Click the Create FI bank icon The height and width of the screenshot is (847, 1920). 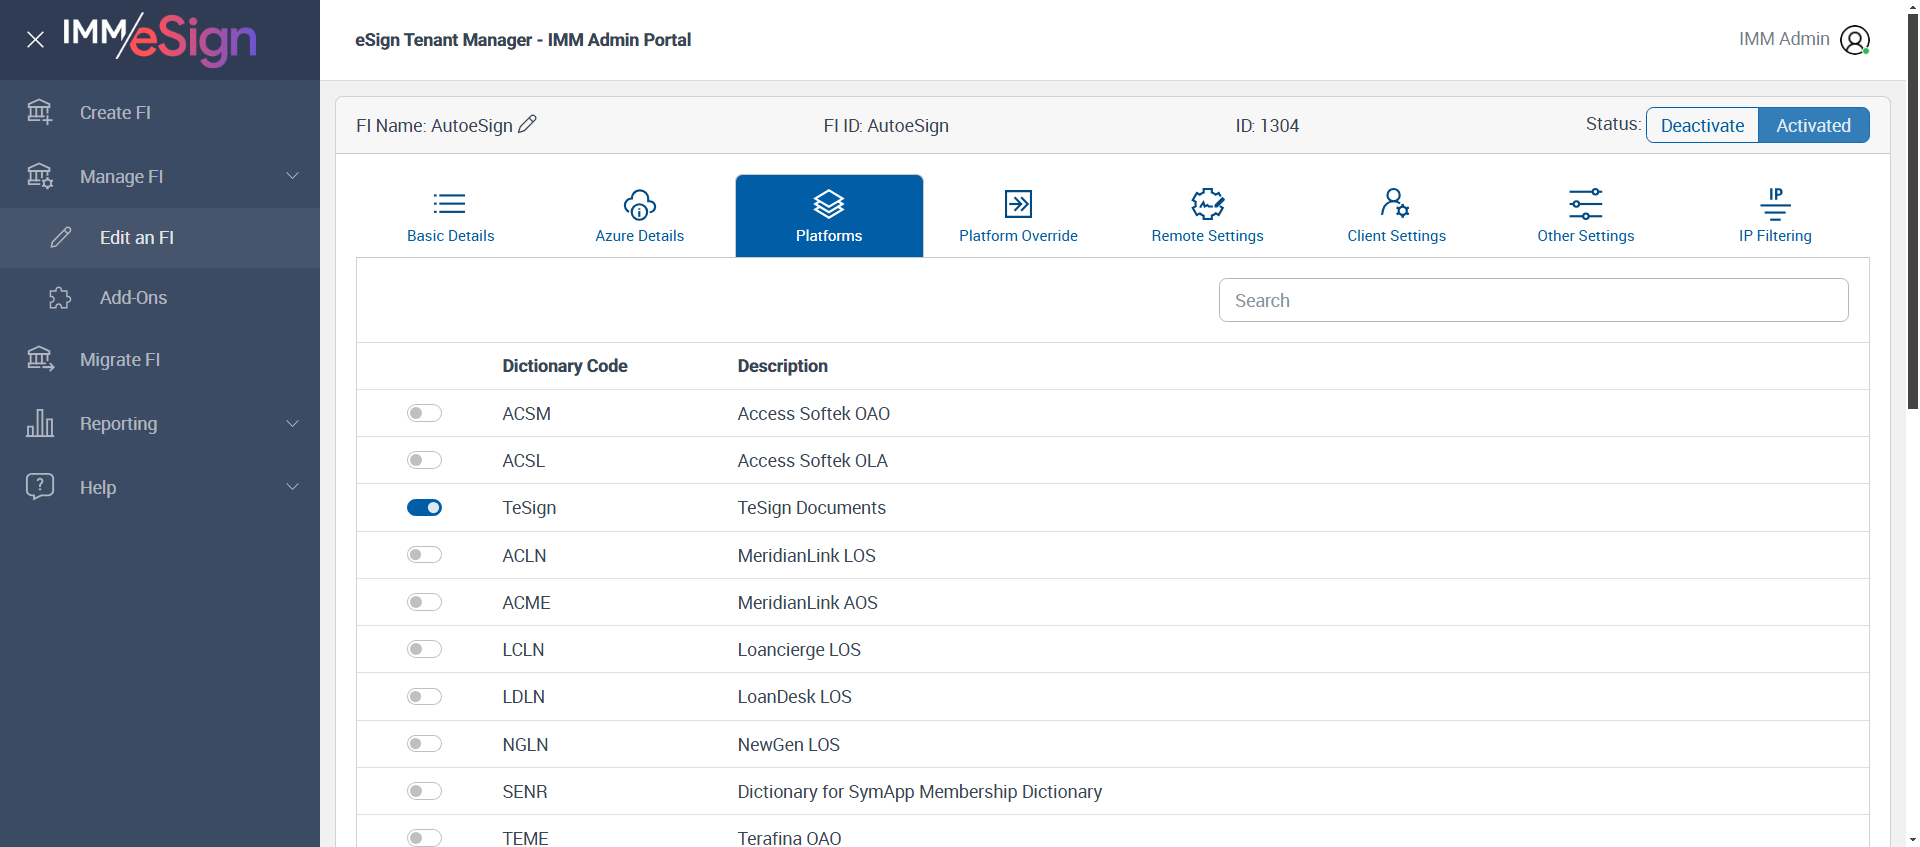[40, 112]
